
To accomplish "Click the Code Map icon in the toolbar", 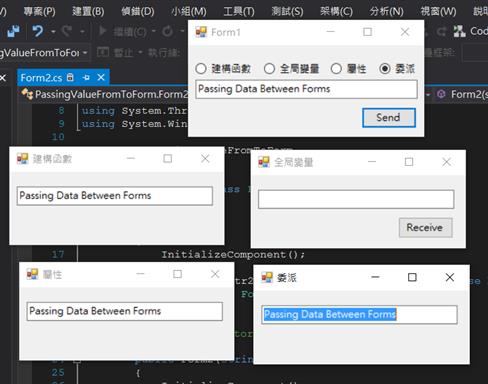I will click(459, 31).
